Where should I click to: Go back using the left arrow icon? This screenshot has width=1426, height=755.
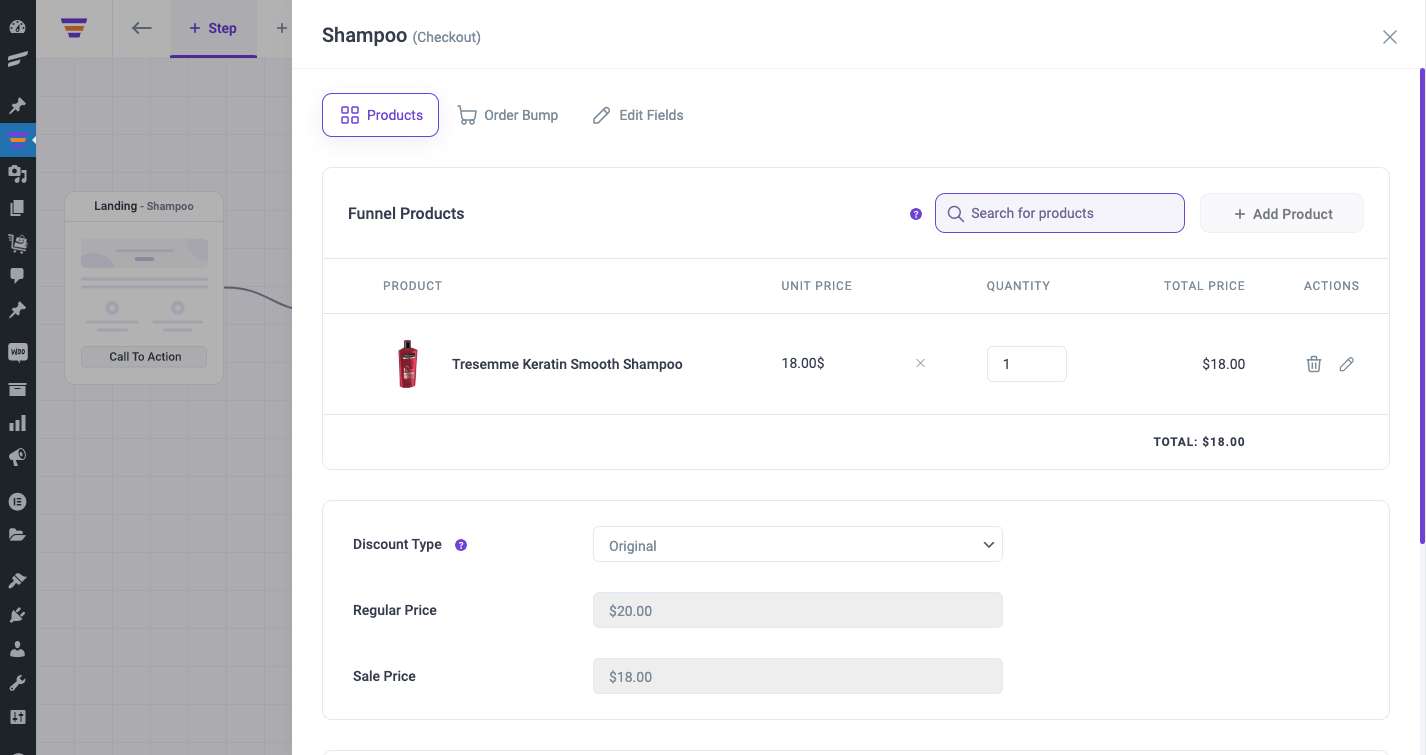142,28
